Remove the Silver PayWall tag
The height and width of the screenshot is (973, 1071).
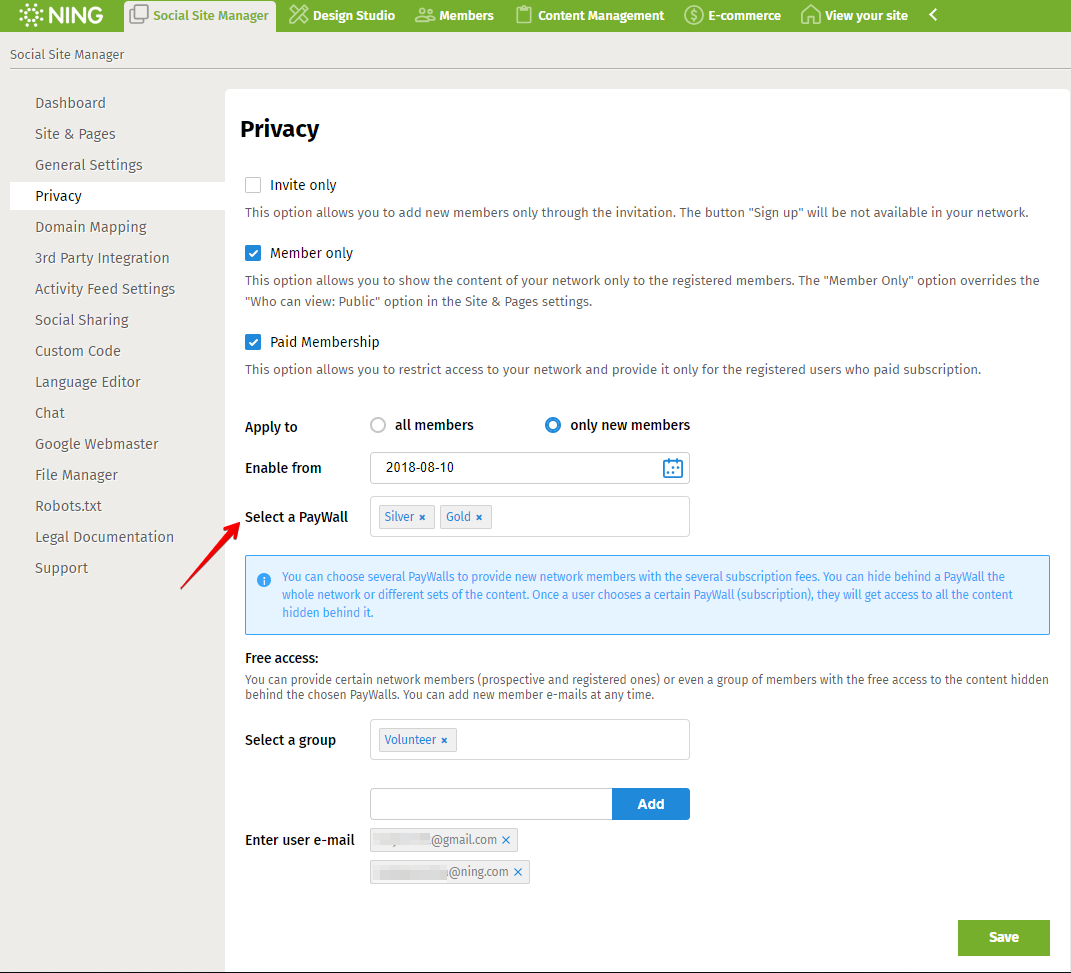(422, 517)
